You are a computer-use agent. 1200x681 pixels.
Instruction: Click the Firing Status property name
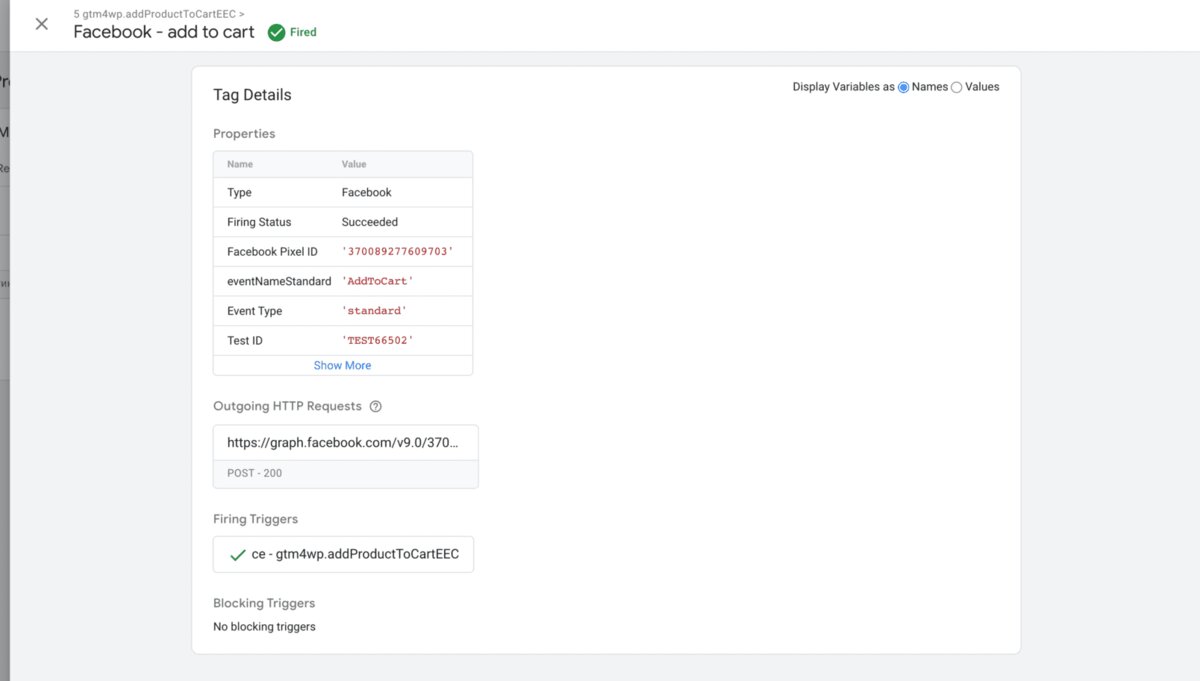tap(259, 222)
